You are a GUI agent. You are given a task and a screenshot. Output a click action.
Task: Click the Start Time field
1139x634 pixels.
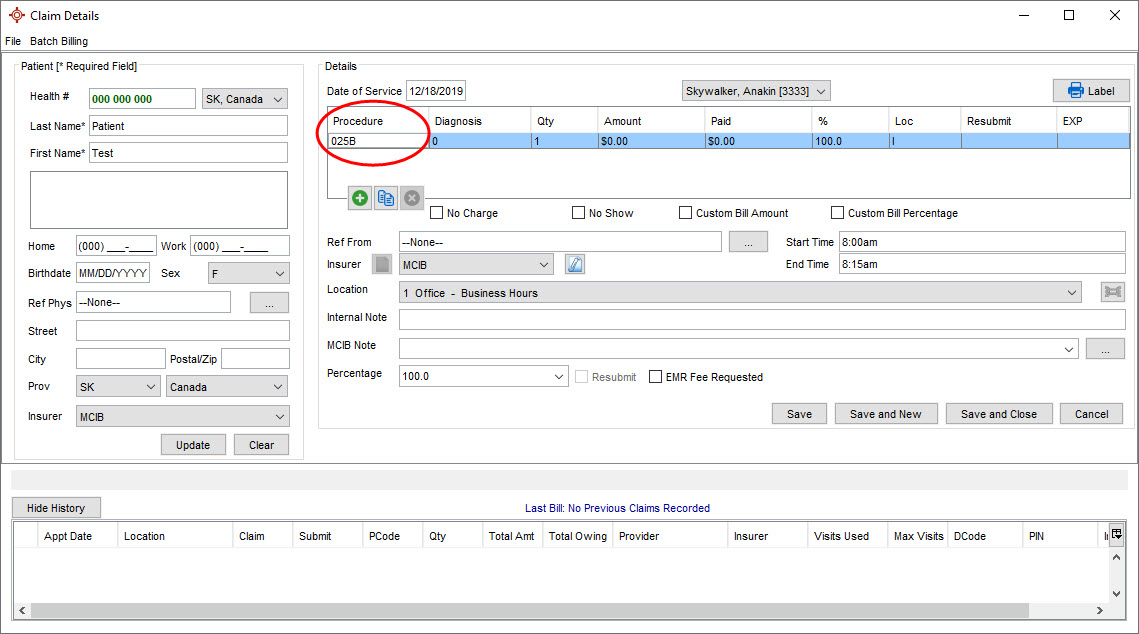coord(982,242)
